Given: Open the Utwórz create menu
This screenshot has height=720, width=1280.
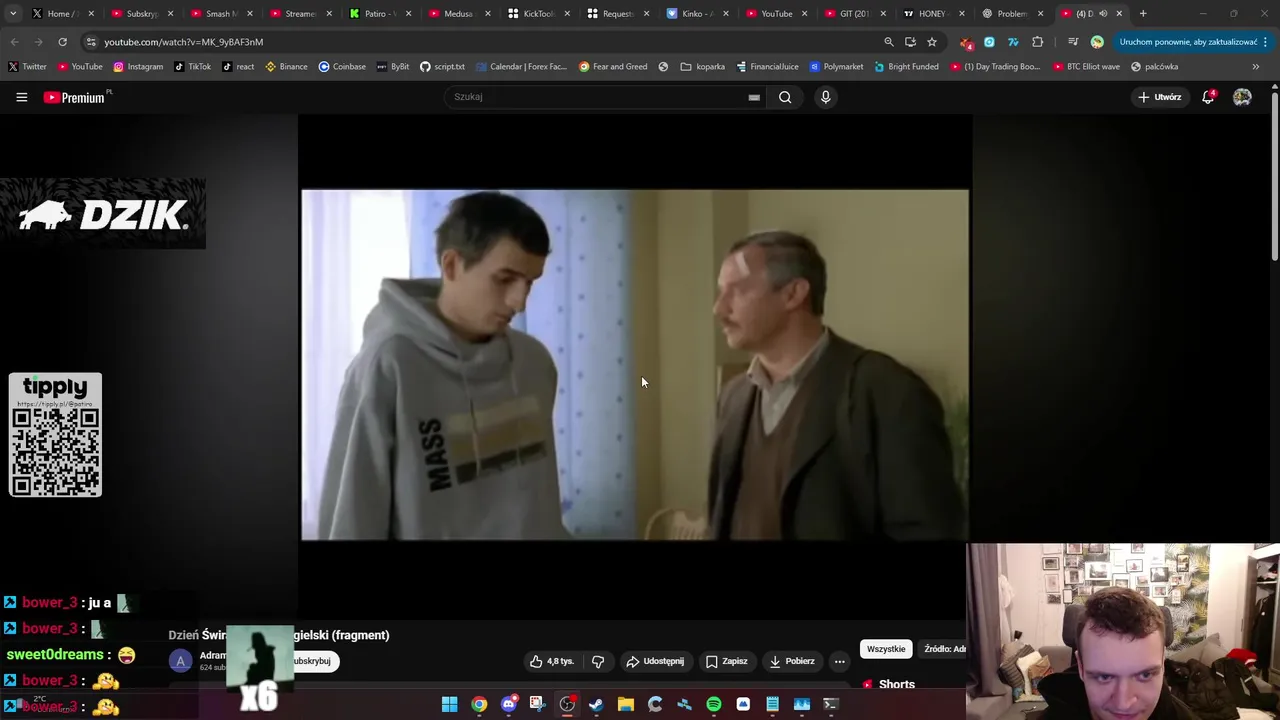Looking at the screenshot, I should click(1160, 97).
